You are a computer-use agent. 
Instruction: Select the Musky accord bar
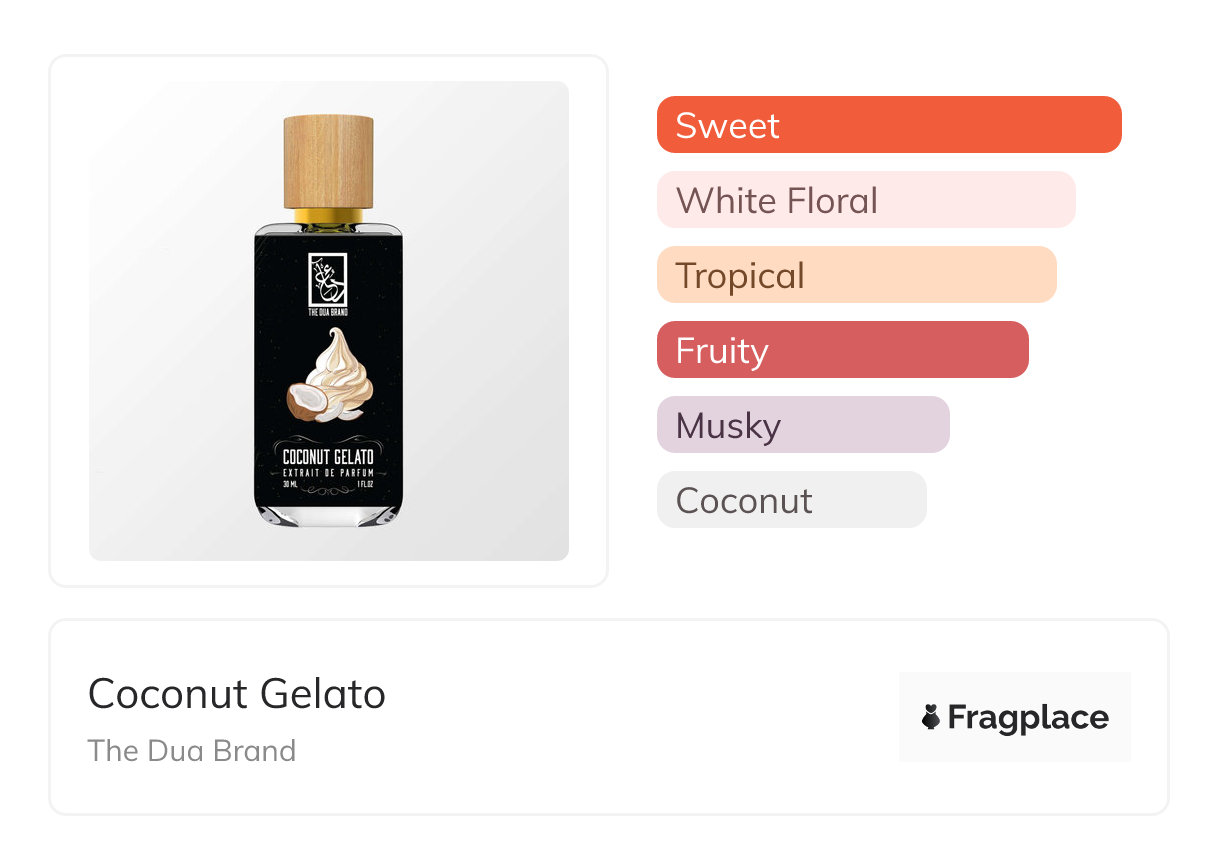802,425
